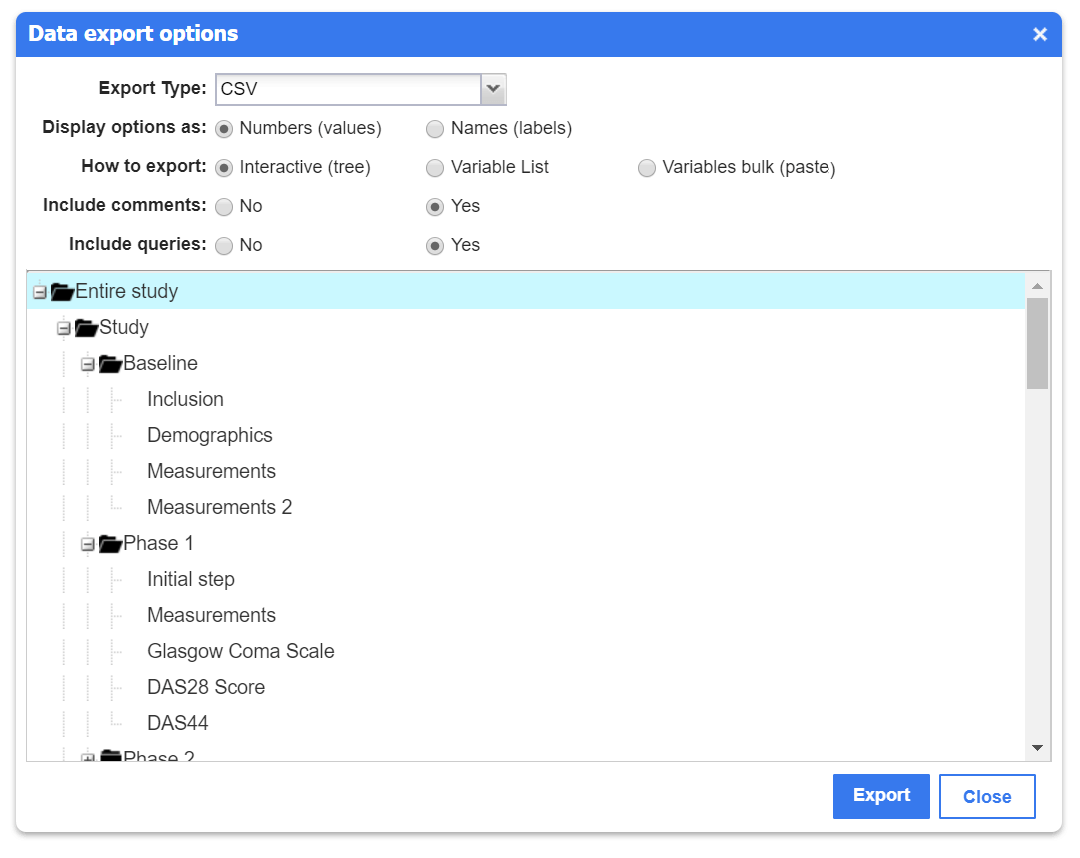Choose Variable List export method
Screen dimensions: 1080x858
(435, 168)
